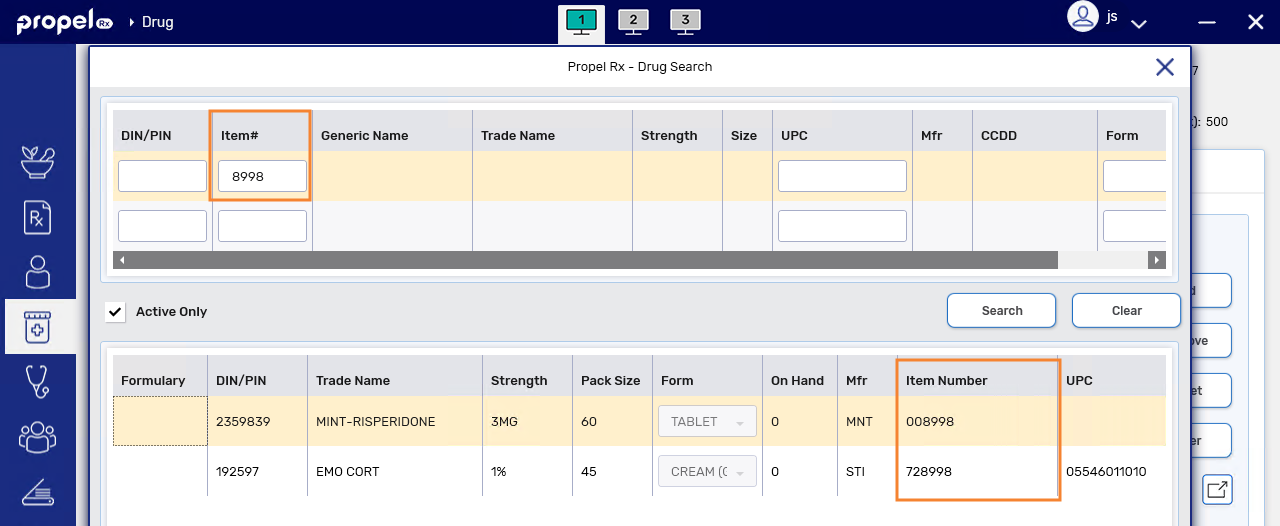Expand the js user account dropdown

tap(1138, 23)
